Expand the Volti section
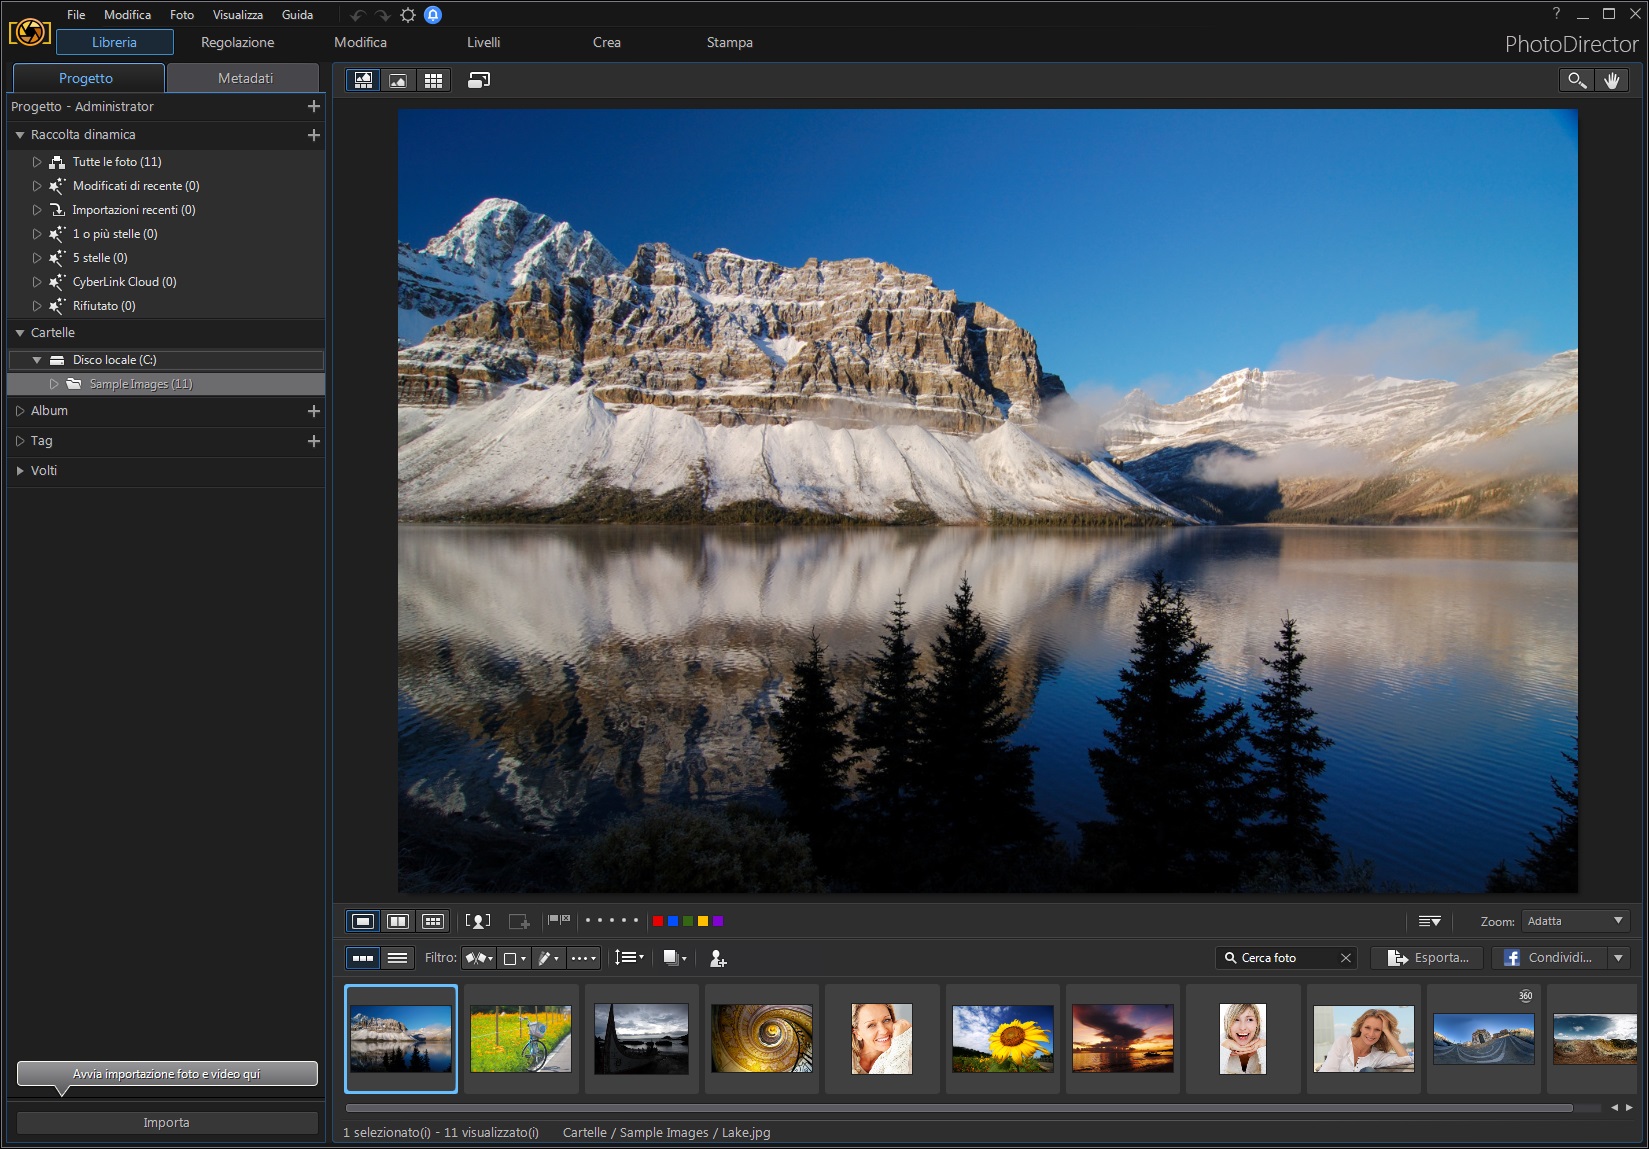The width and height of the screenshot is (1649, 1149). coord(20,471)
